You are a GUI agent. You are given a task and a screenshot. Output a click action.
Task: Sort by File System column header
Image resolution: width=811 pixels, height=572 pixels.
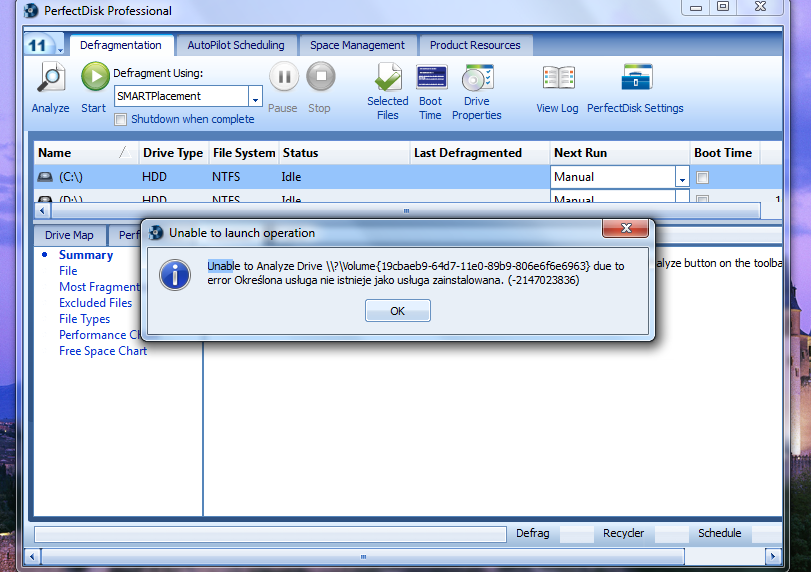coord(244,153)
